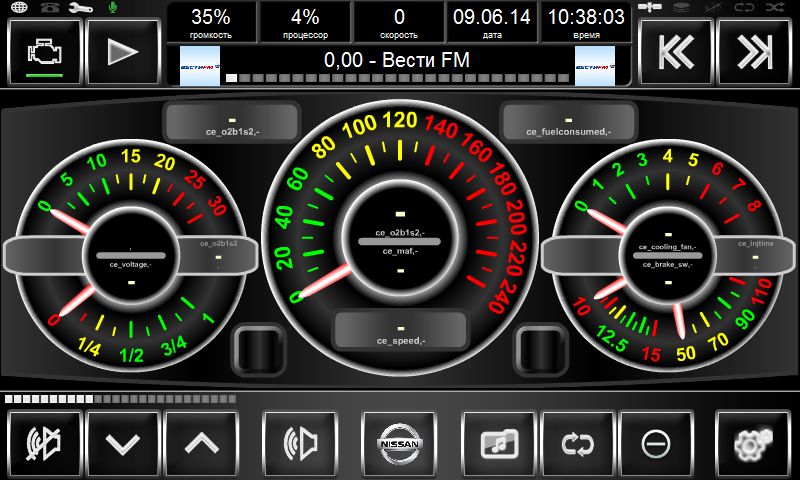Click the left dark square indicator button

[259, 350]
